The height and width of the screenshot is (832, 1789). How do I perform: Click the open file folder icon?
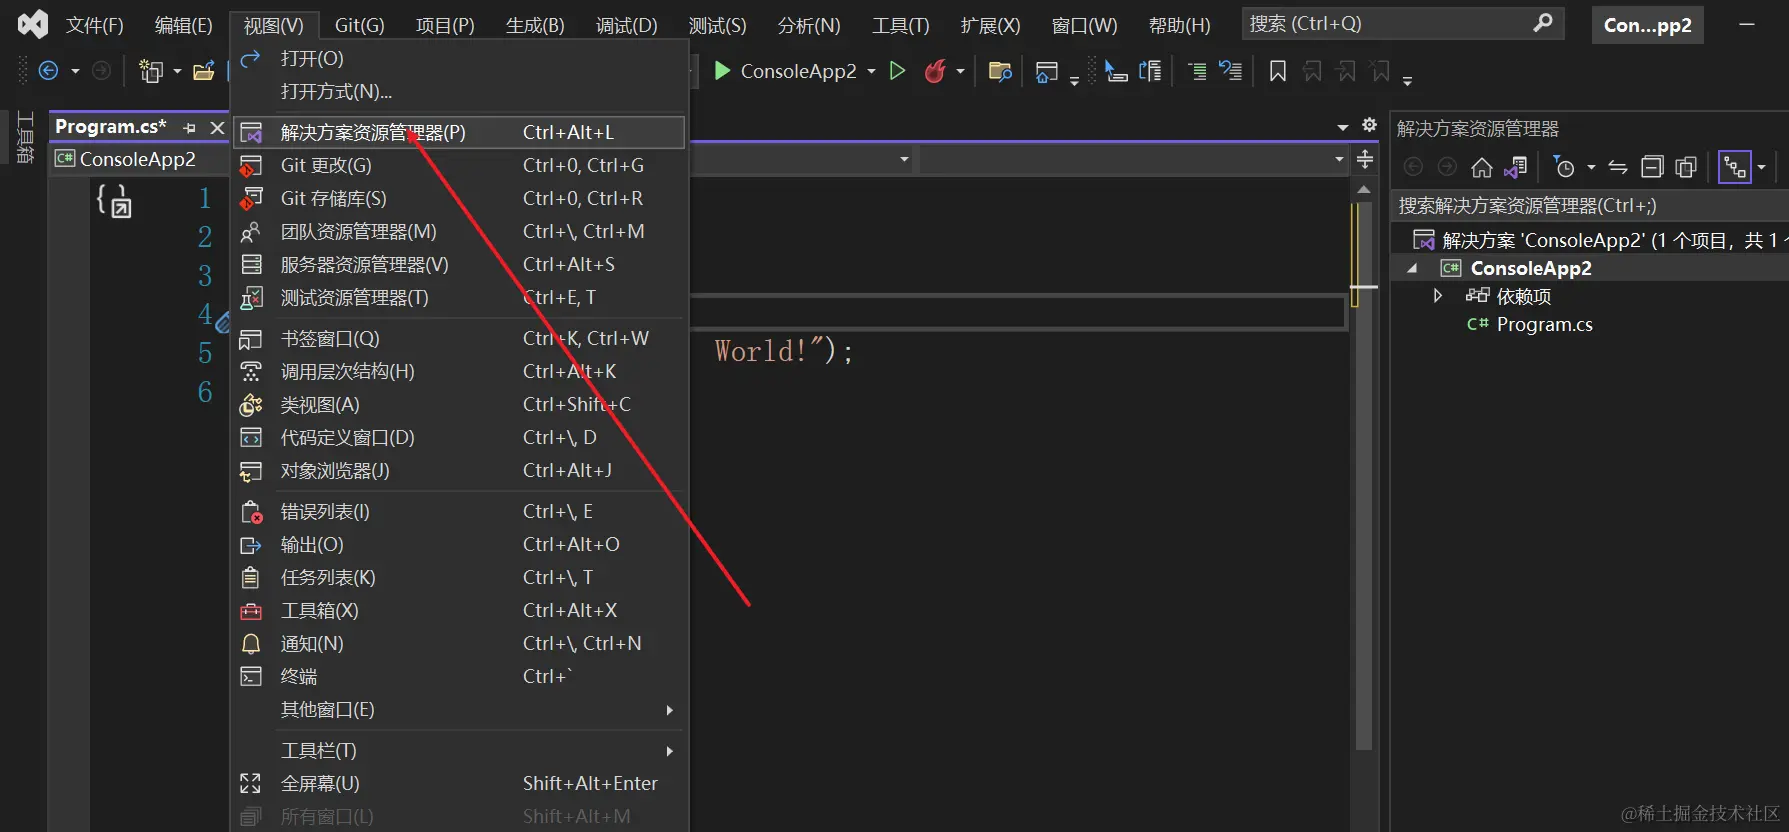click(x=204, y=71)
